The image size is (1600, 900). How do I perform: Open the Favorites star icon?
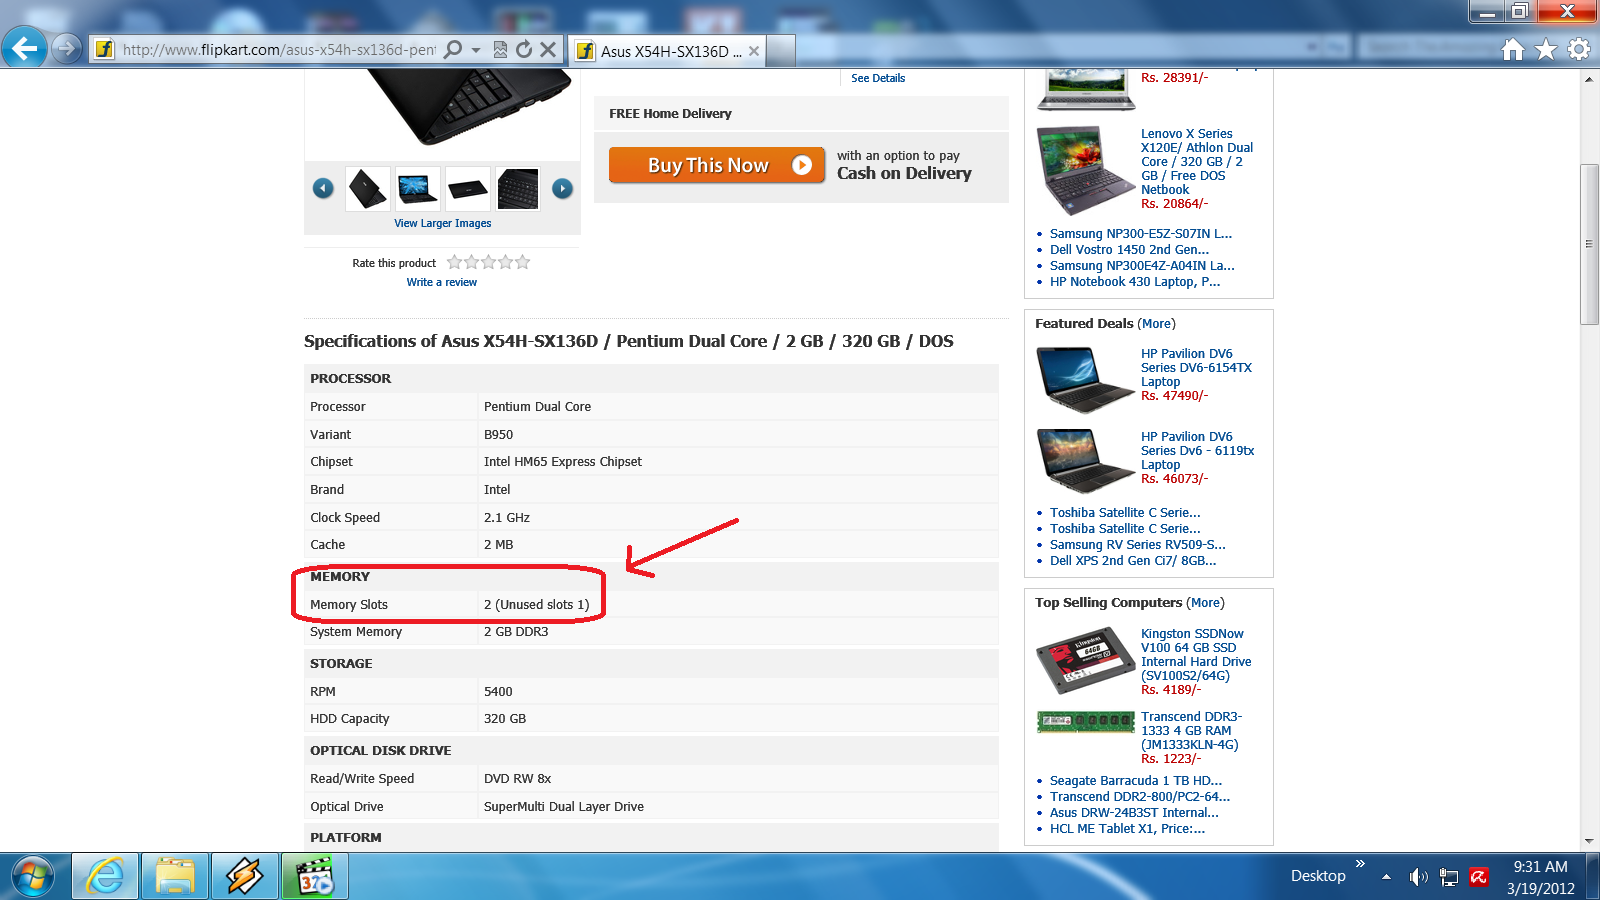(x=1546, y=49)
